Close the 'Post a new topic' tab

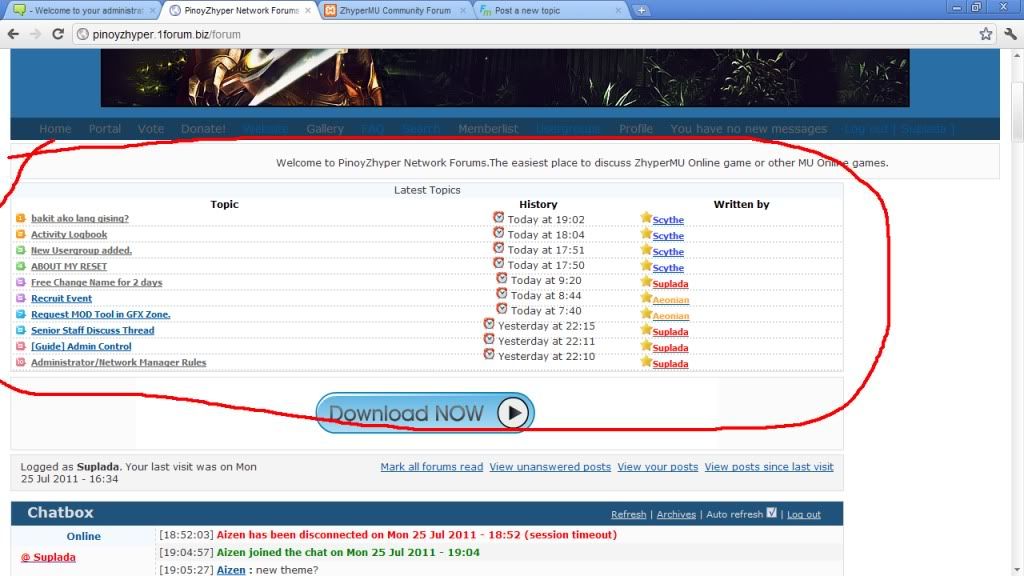[618, 10]
